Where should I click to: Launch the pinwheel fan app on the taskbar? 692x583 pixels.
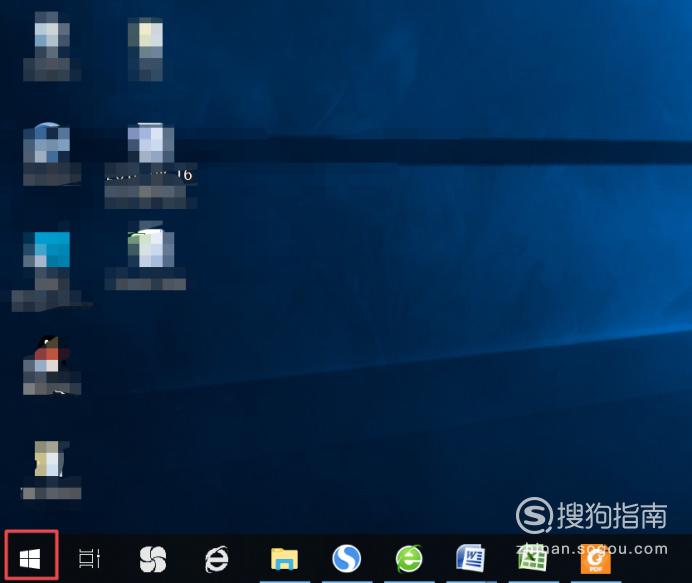click(153, 559)
